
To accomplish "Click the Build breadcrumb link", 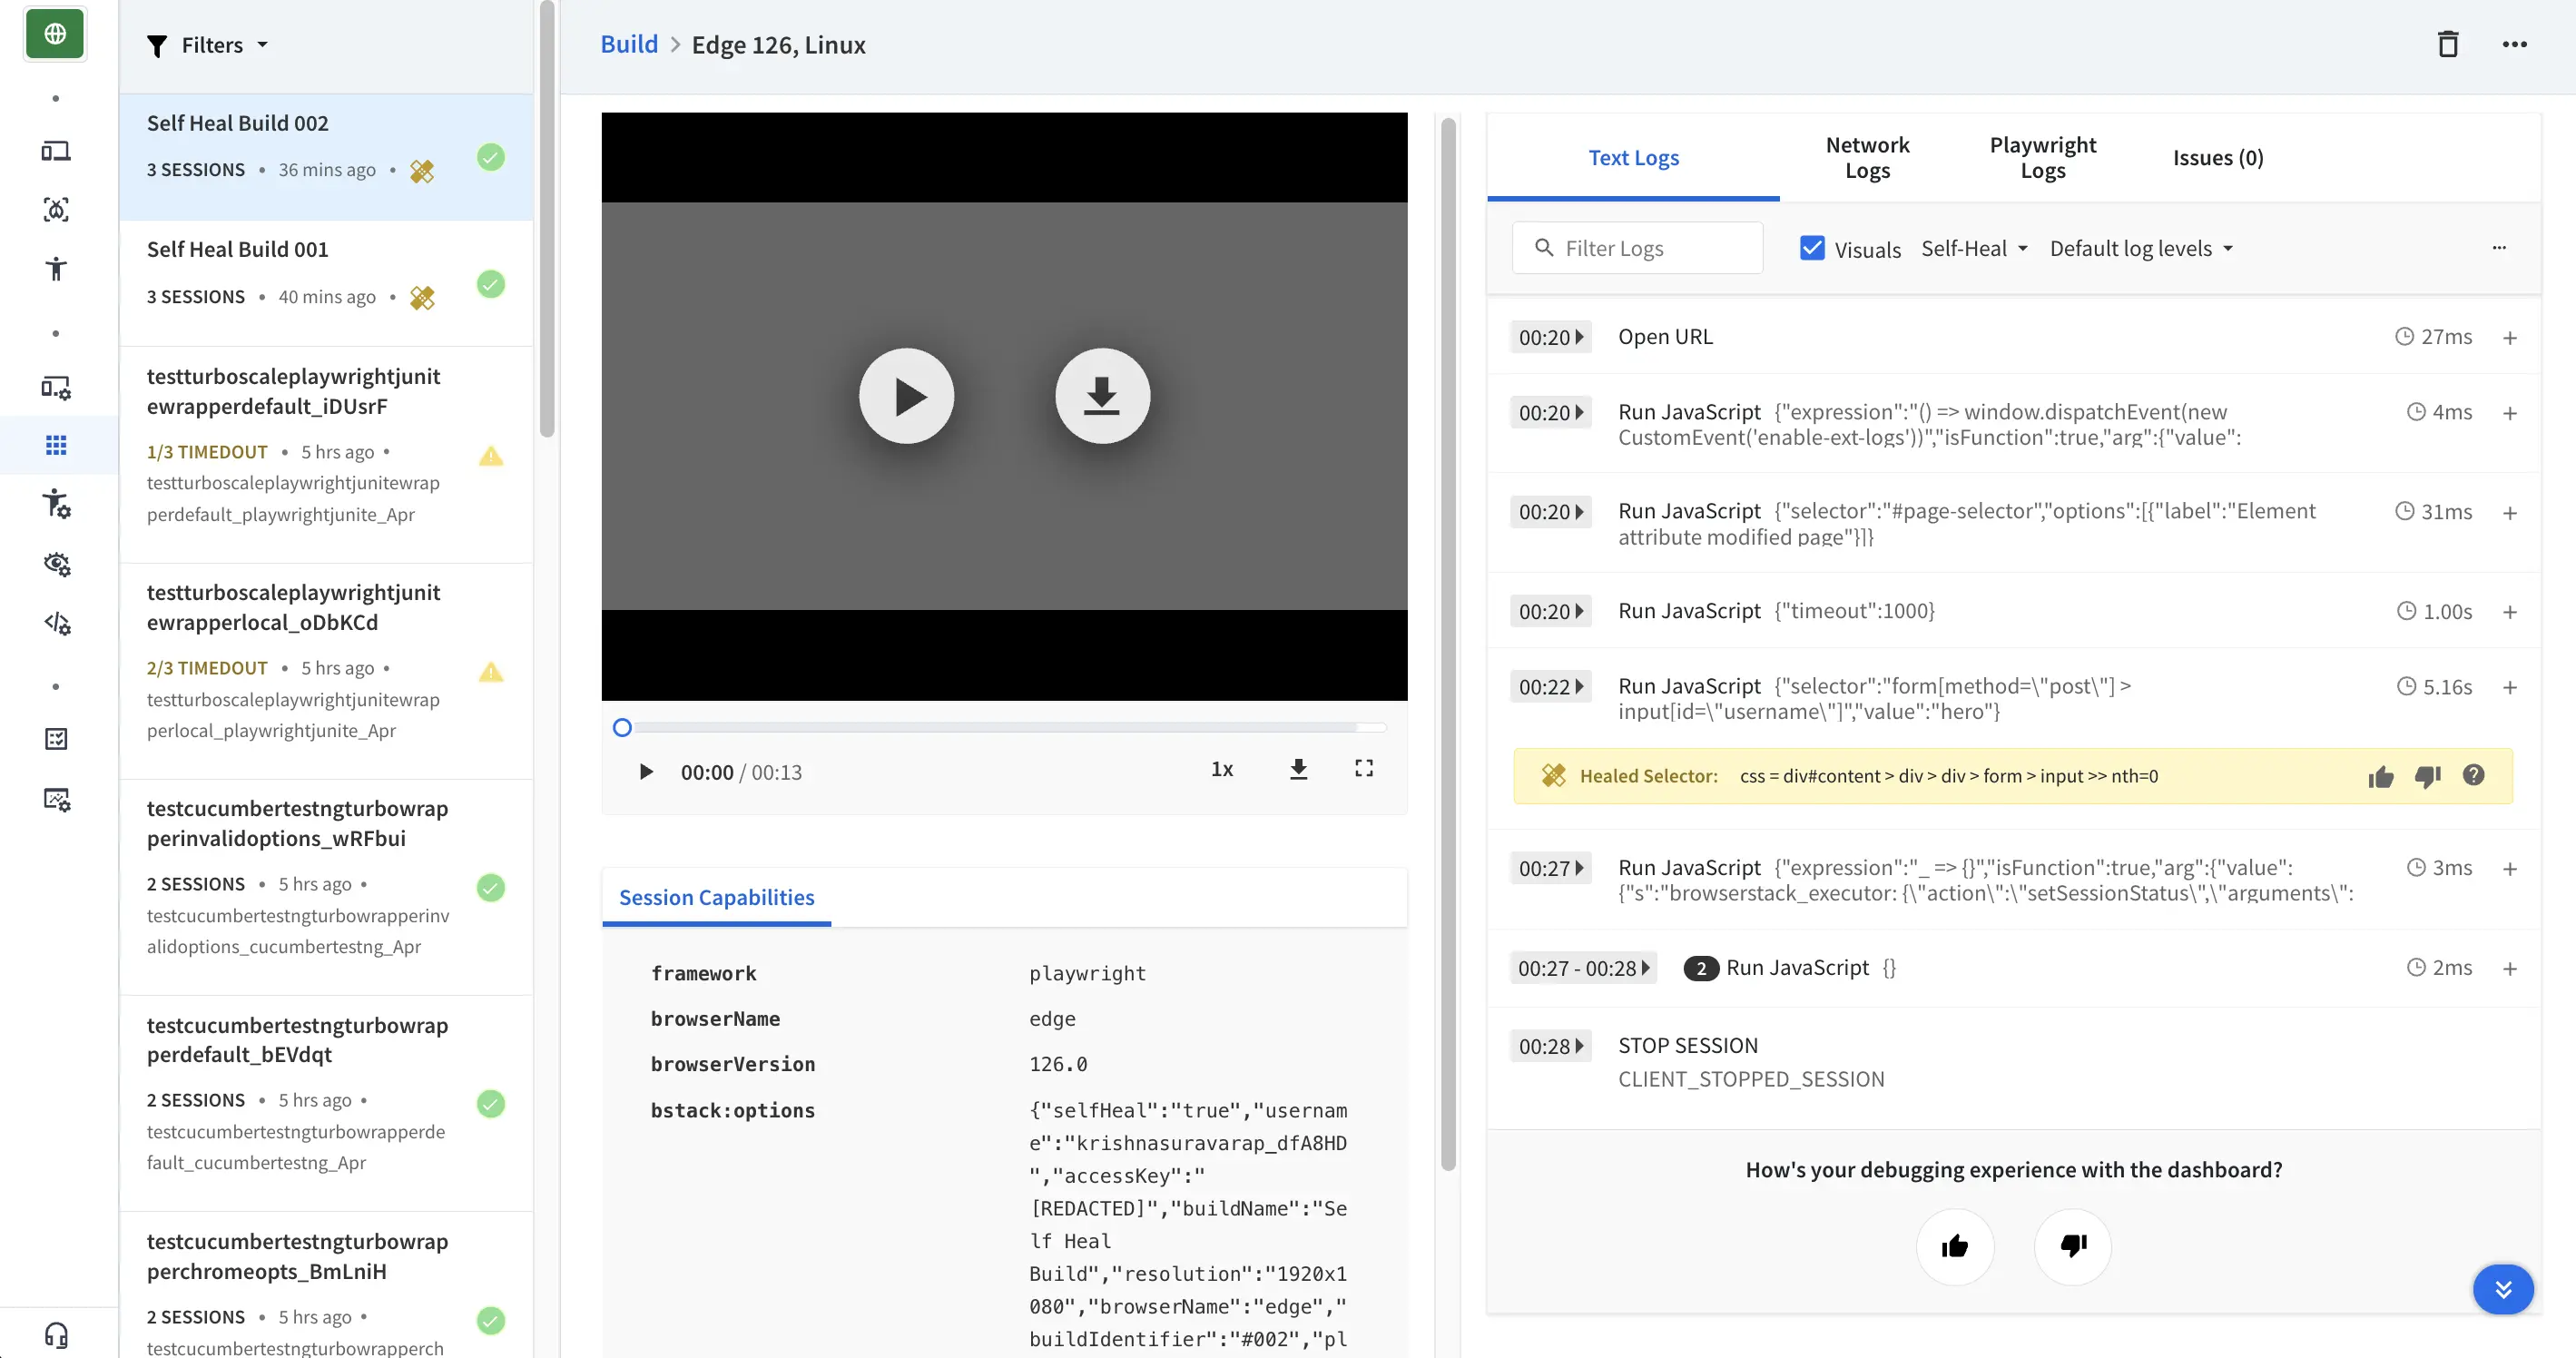I will 628,44.
